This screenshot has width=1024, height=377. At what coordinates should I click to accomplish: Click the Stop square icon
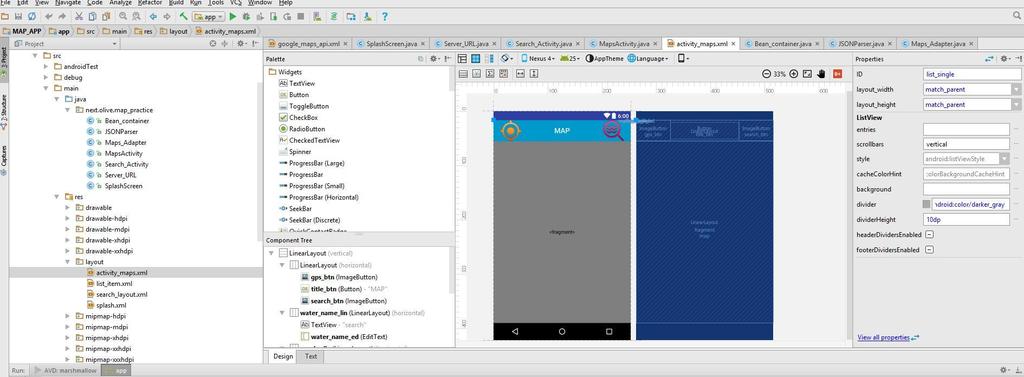(x=300, y=16)
